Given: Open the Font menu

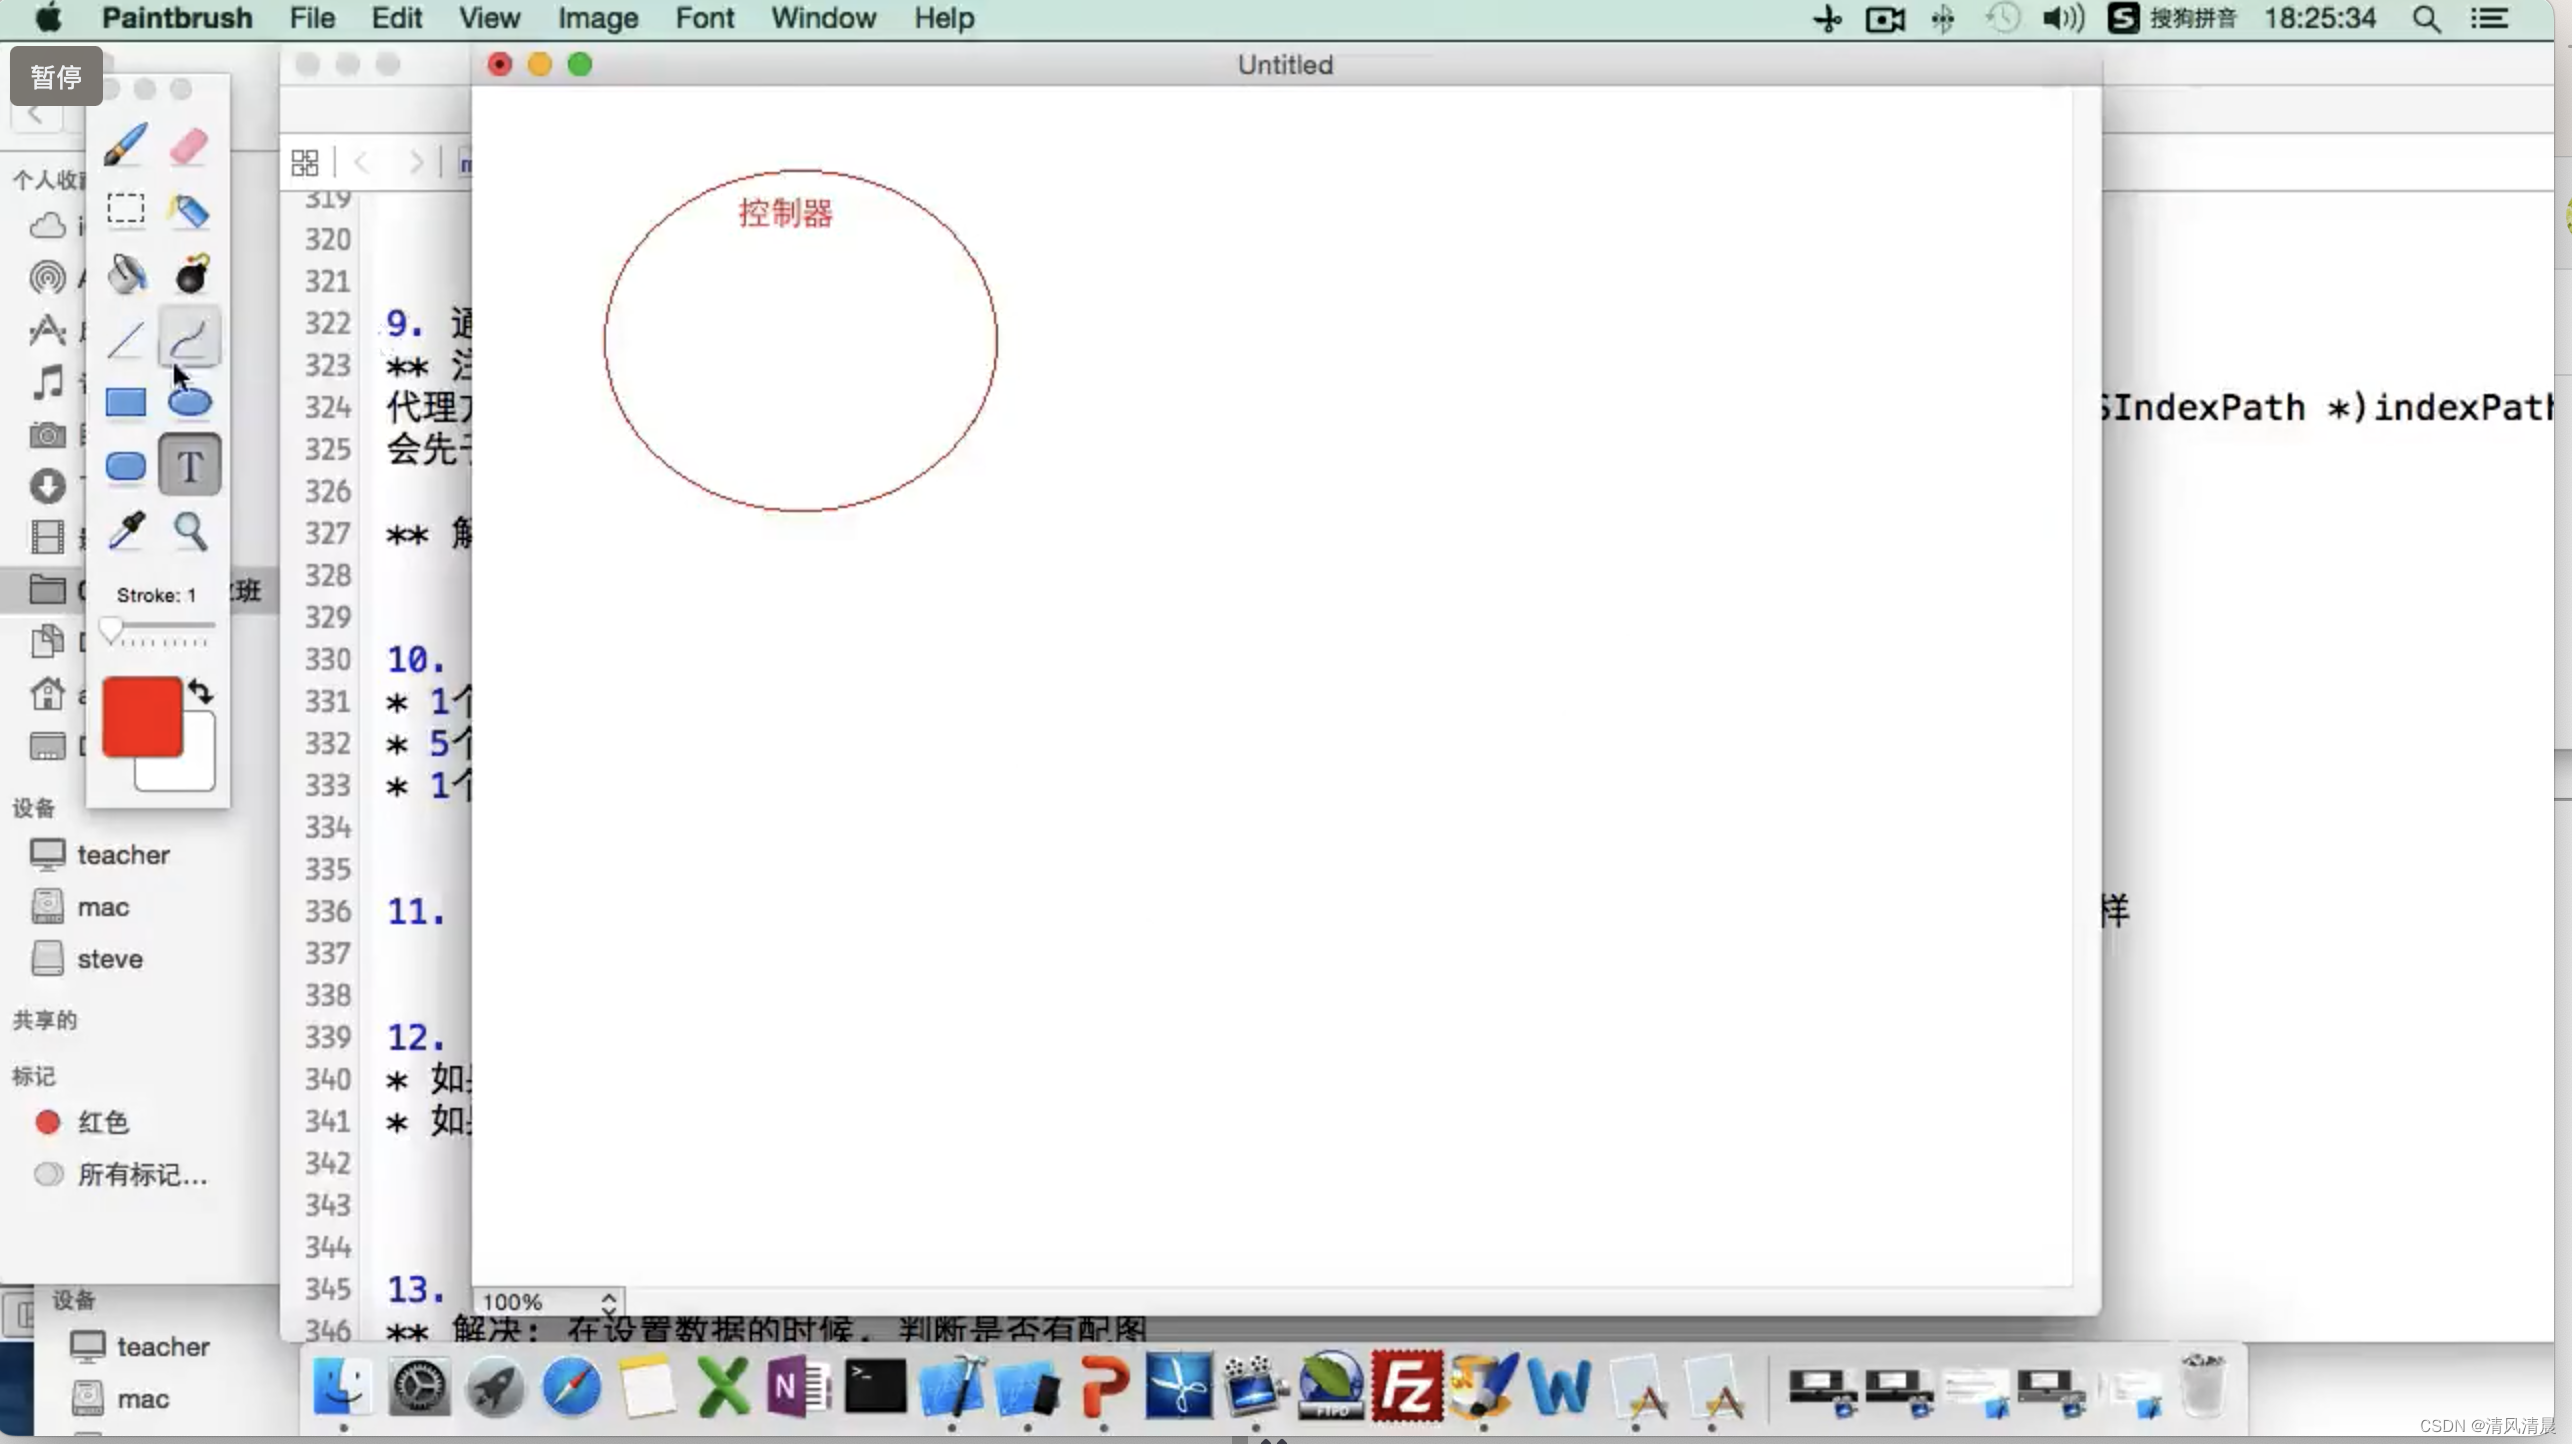Looking at the screenshot, I should (705, 18).
